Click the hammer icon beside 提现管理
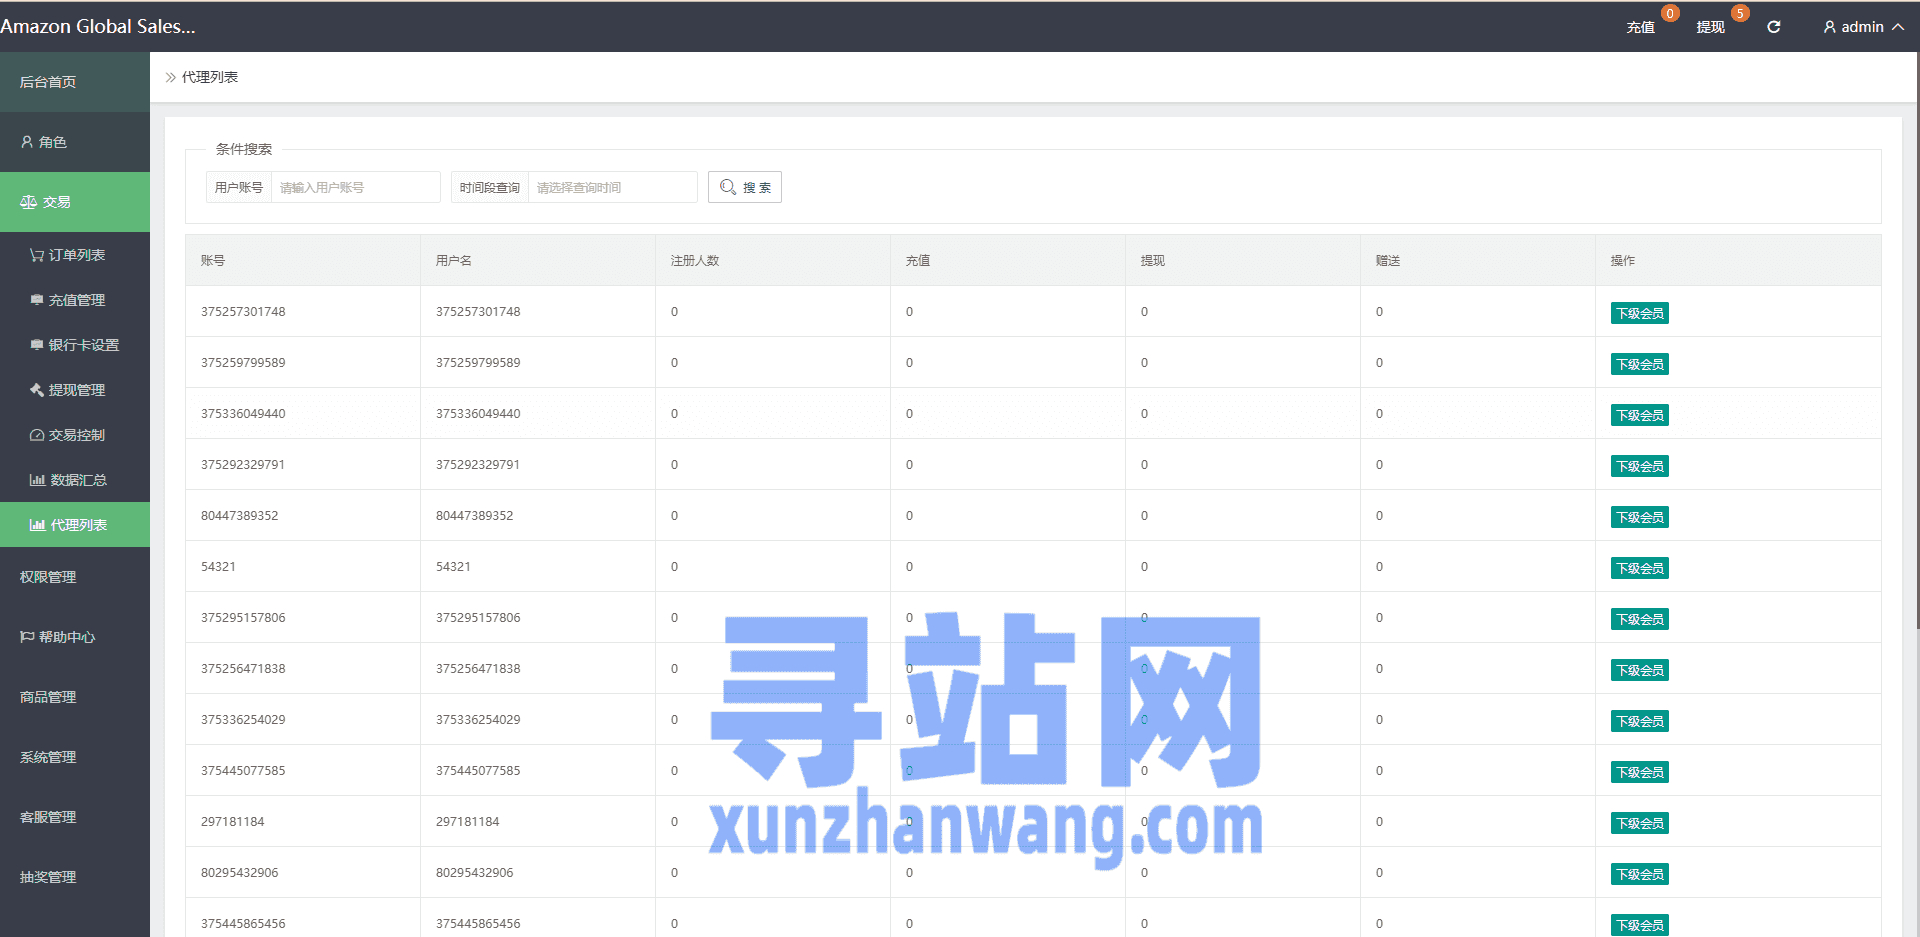The image size is (1920, 937). 37,390
